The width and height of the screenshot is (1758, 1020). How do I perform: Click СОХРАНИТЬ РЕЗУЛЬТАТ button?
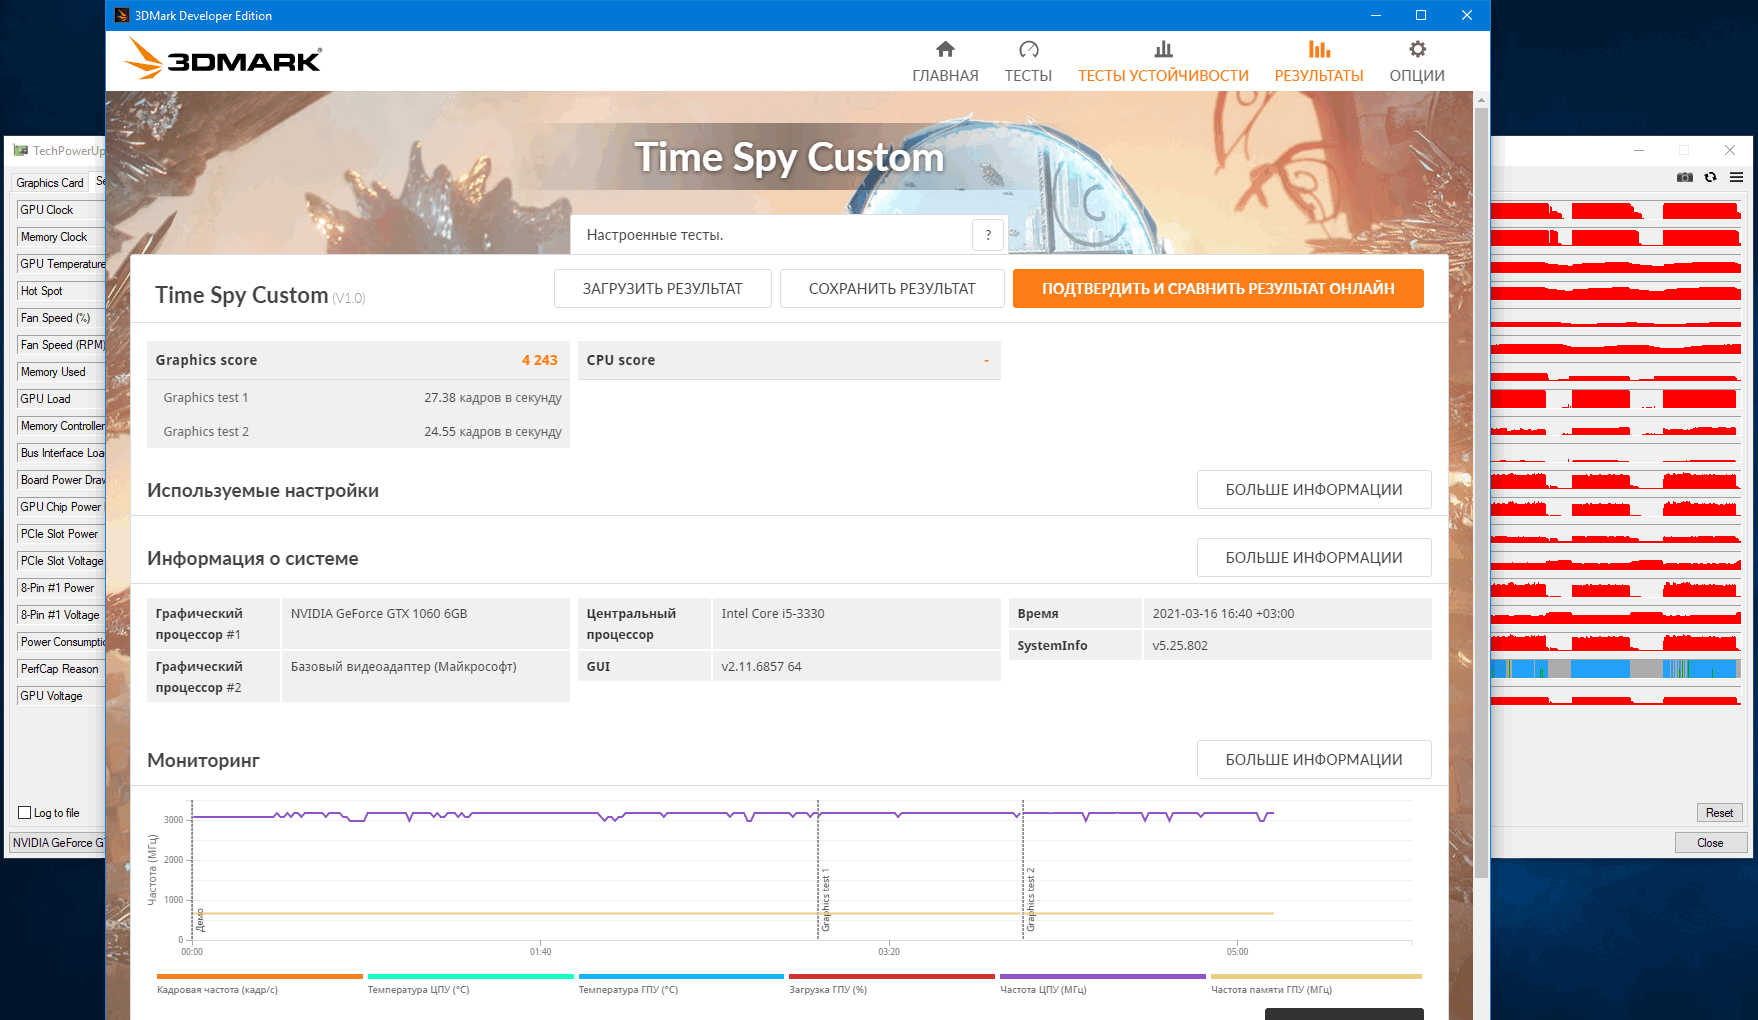892,288
